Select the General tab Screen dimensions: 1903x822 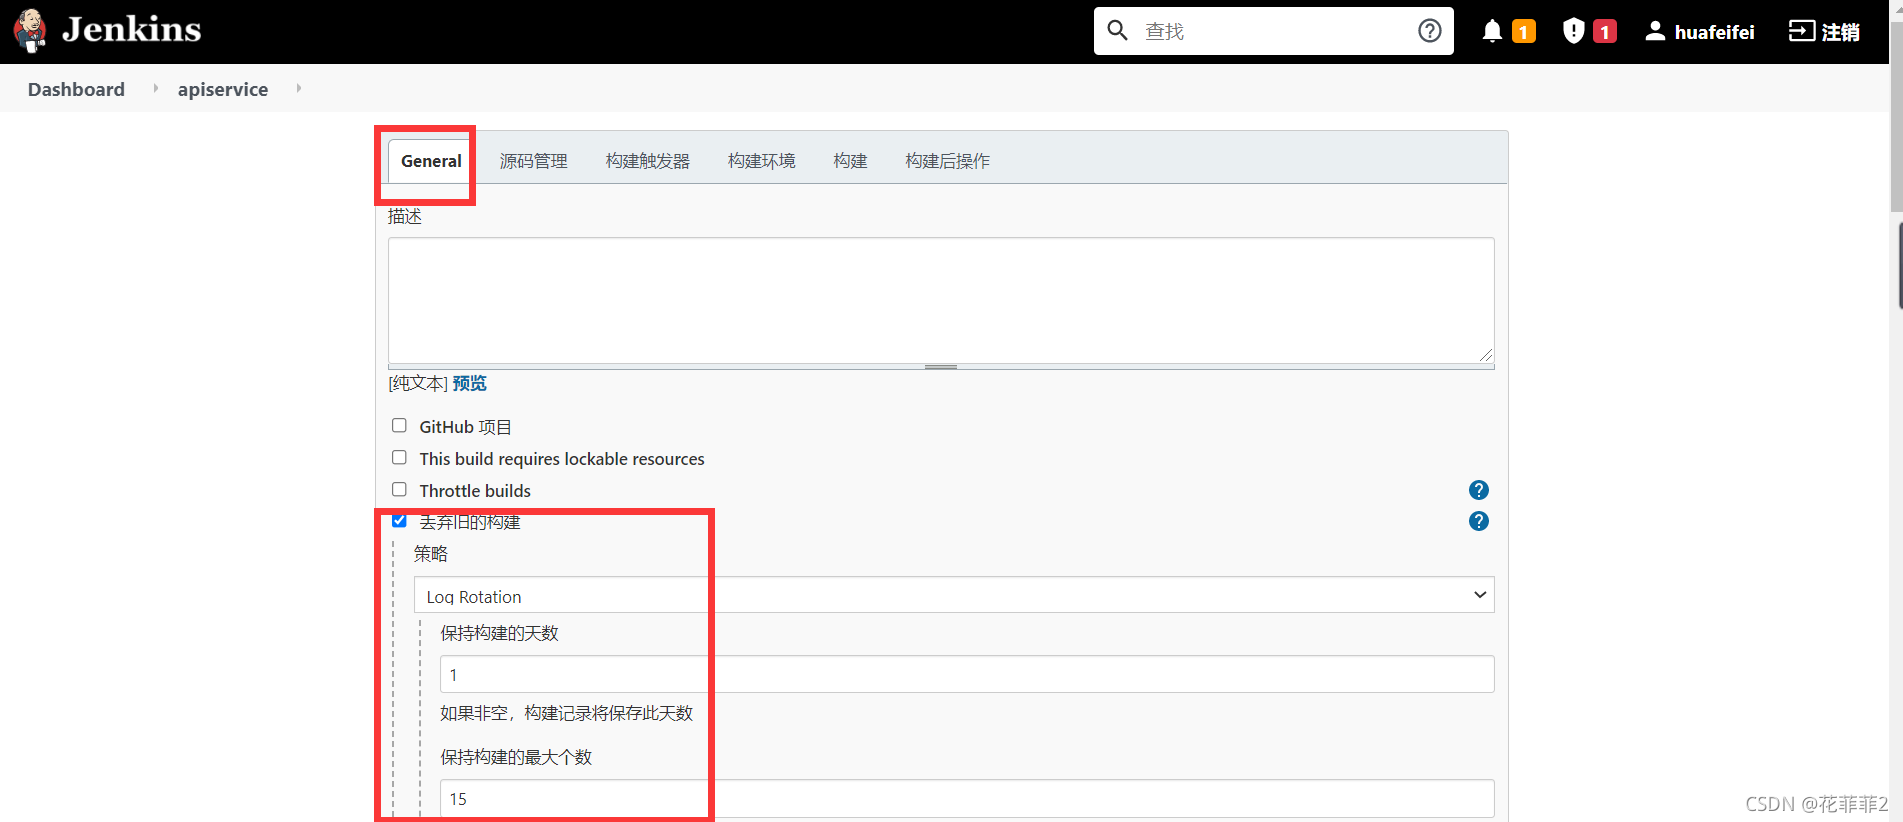coord(431,161)
